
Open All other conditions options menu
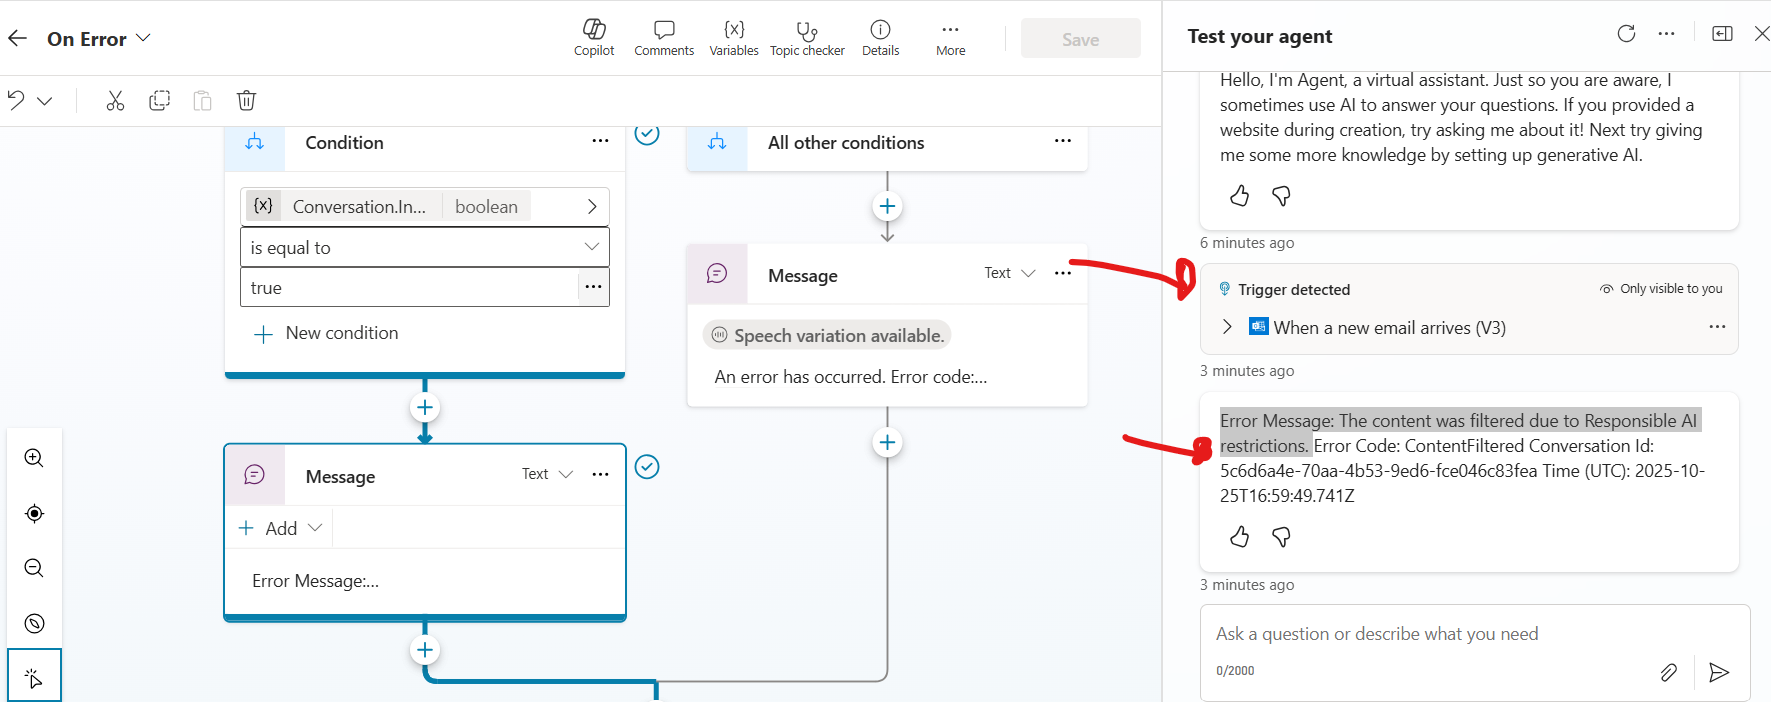1062,141
